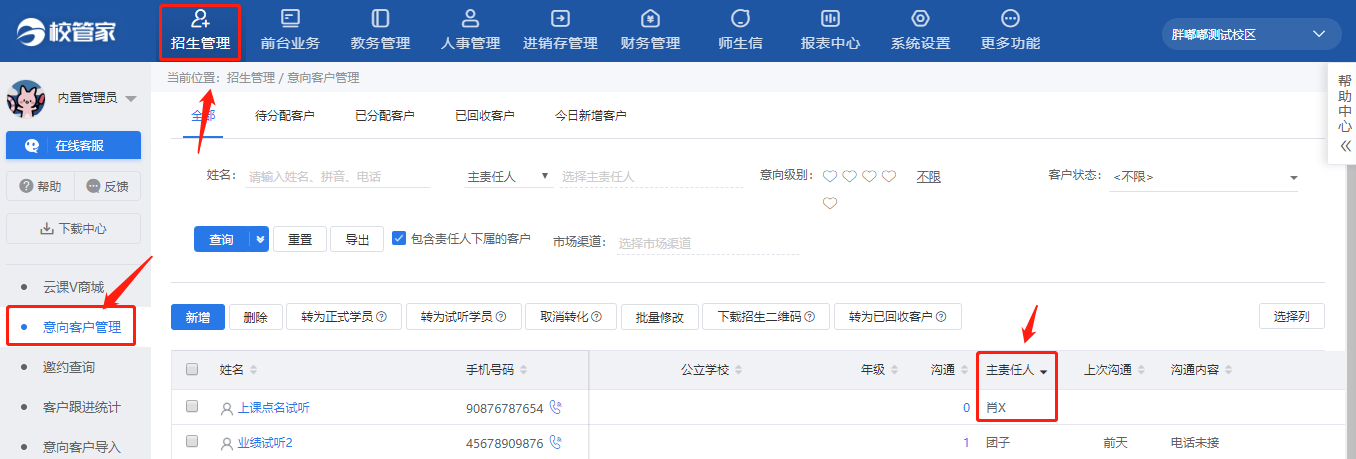Switch to the 待分配客户 tab
The image size is (1356, 459).
point(285,116)
